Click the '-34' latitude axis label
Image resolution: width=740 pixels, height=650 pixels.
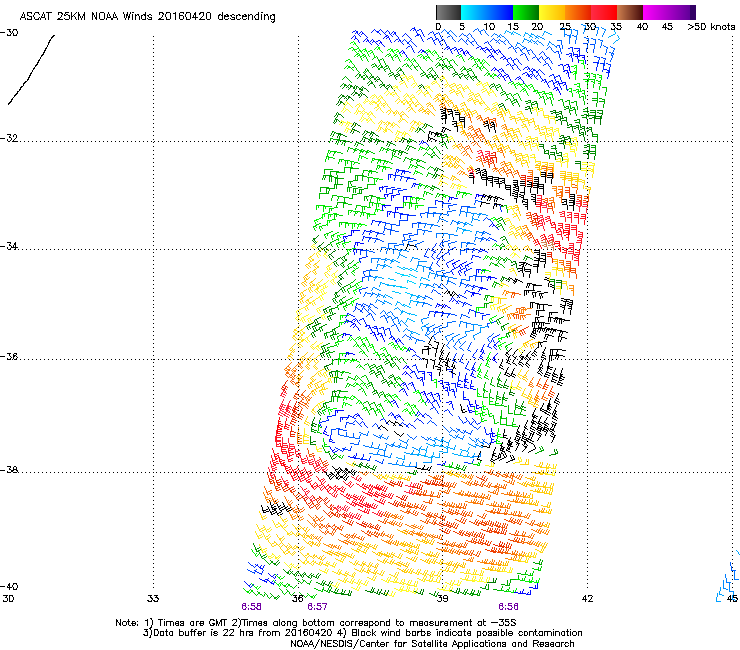[x=9, y=246]
